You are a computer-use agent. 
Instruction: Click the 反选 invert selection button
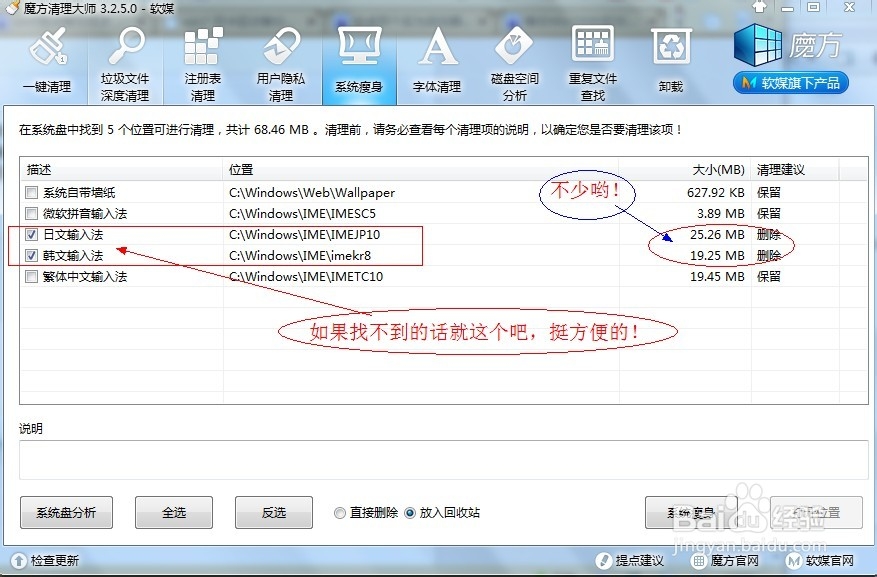274,512
